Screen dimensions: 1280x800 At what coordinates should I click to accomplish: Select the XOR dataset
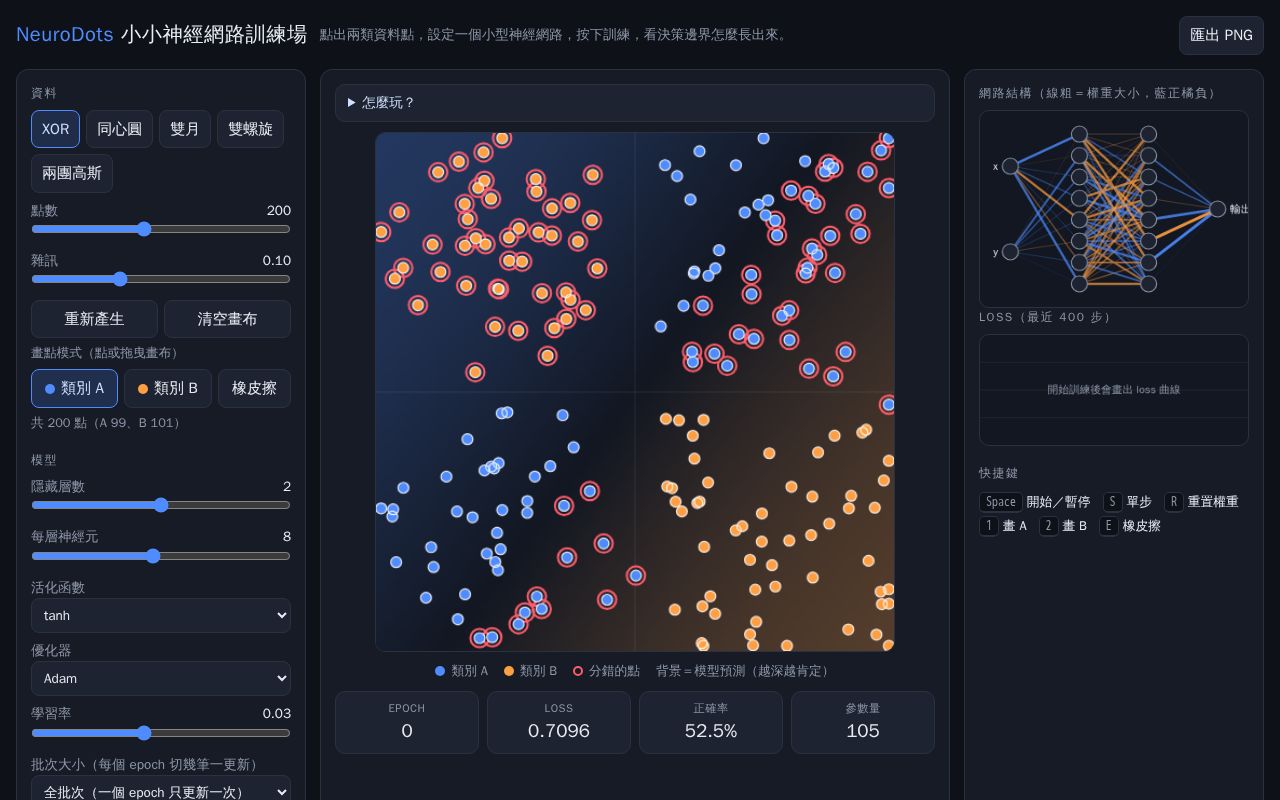(x=55, y=129)
